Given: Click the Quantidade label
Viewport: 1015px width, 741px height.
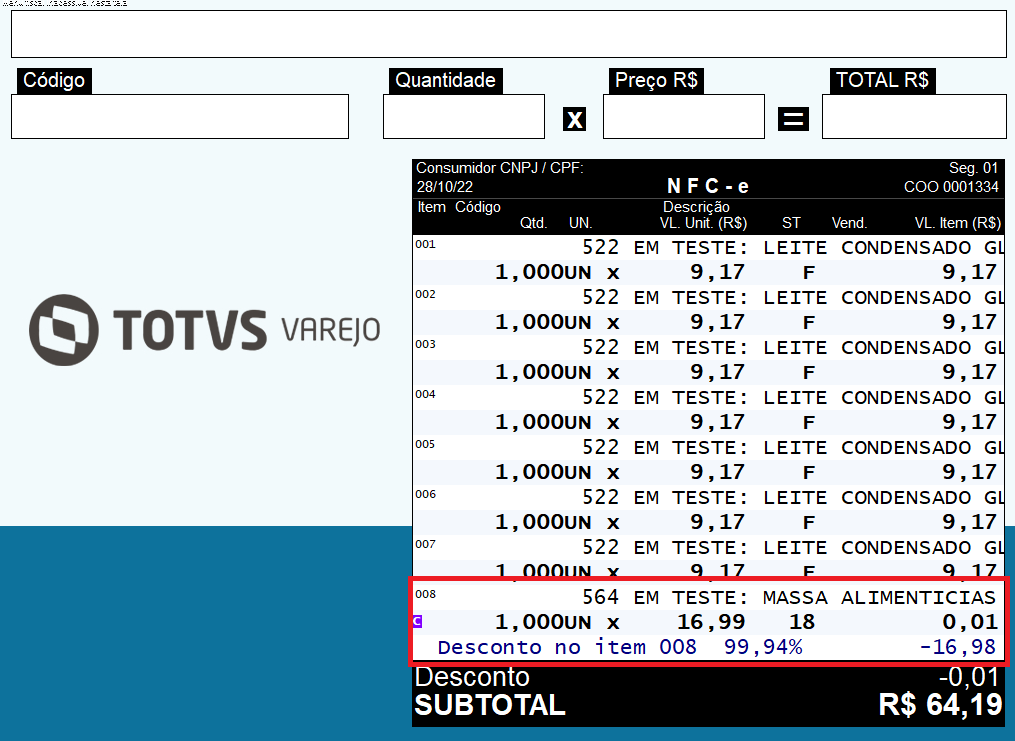Looking at the screenshot, I should [x=445, y=81].
